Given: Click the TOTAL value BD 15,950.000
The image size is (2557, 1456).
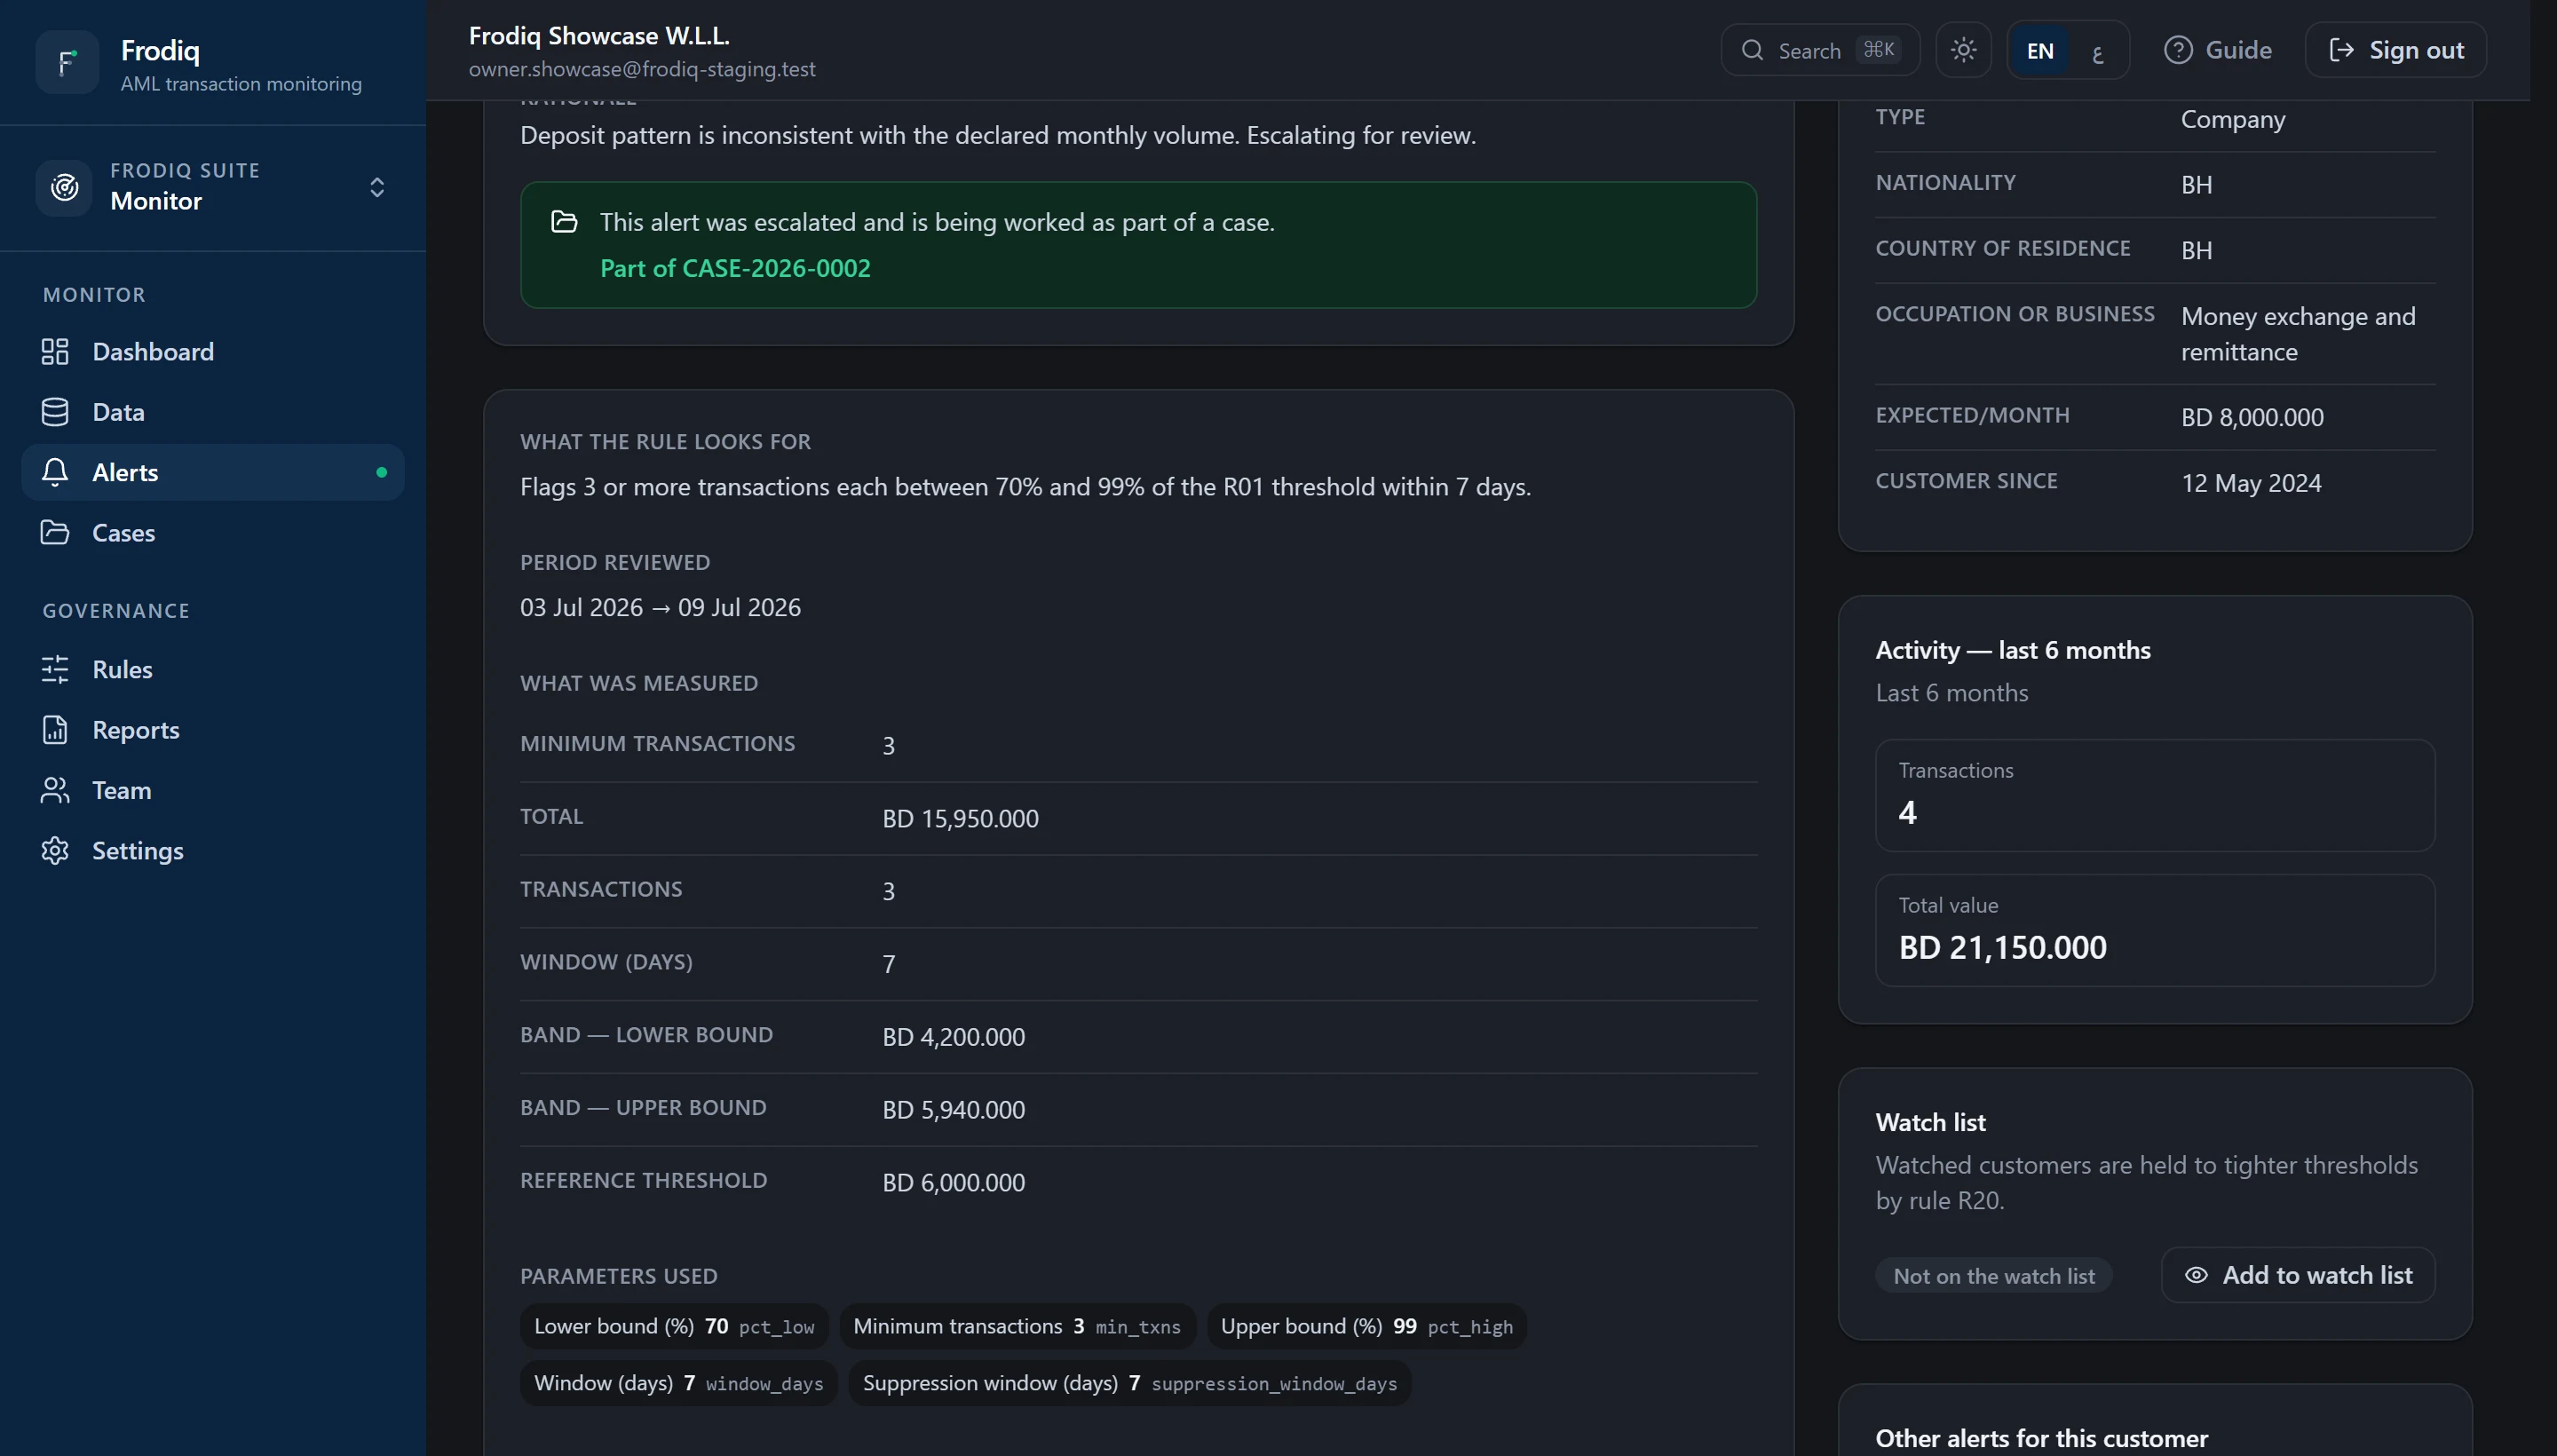Looking at the screenshot, I should tap(960, 818).
